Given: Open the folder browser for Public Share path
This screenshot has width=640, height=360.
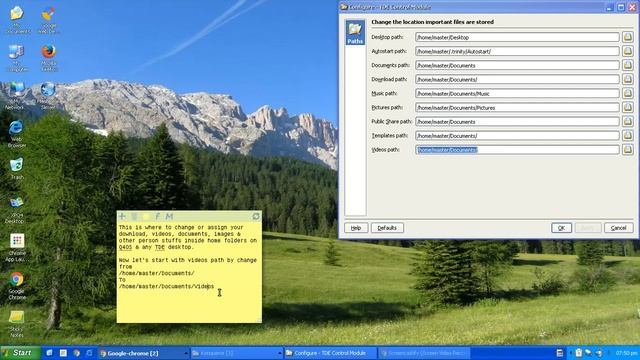Looking at the screenshot, I should (627, 122).
